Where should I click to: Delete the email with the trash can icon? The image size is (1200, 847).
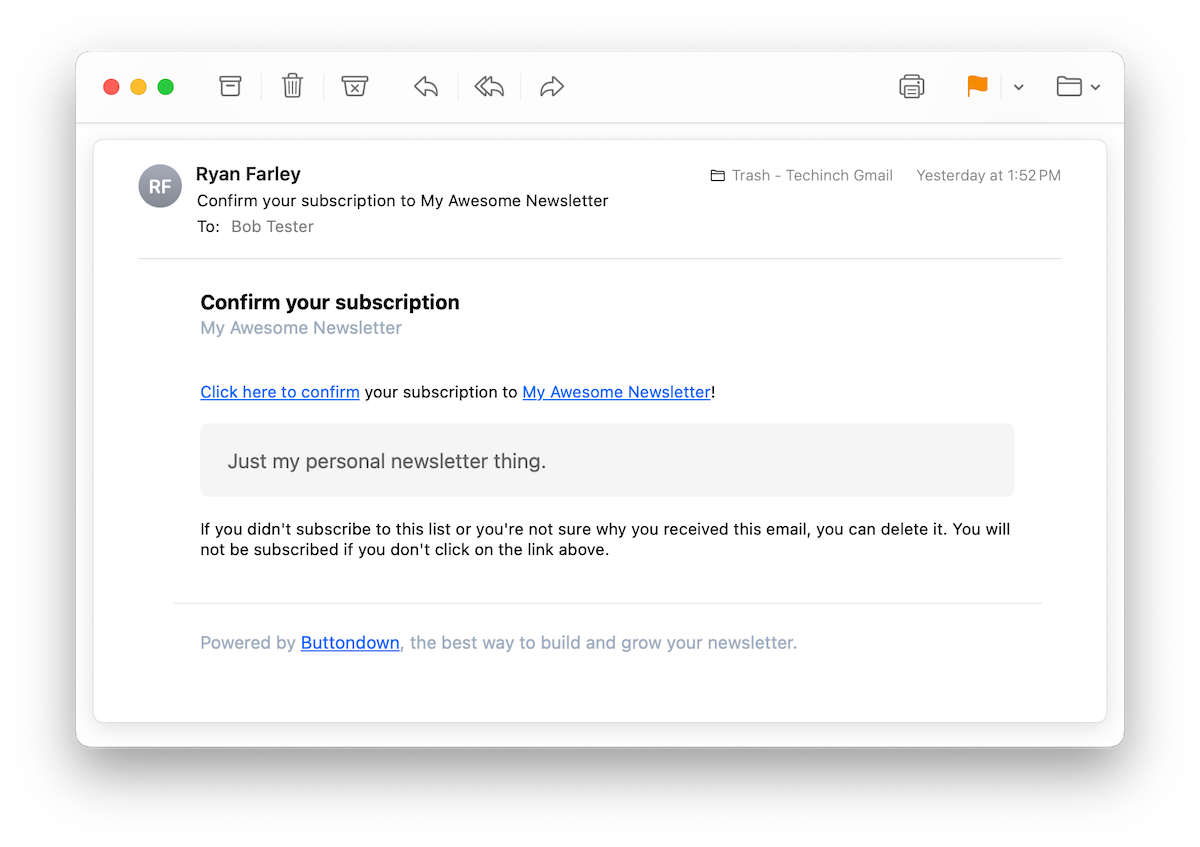(292, 87)
